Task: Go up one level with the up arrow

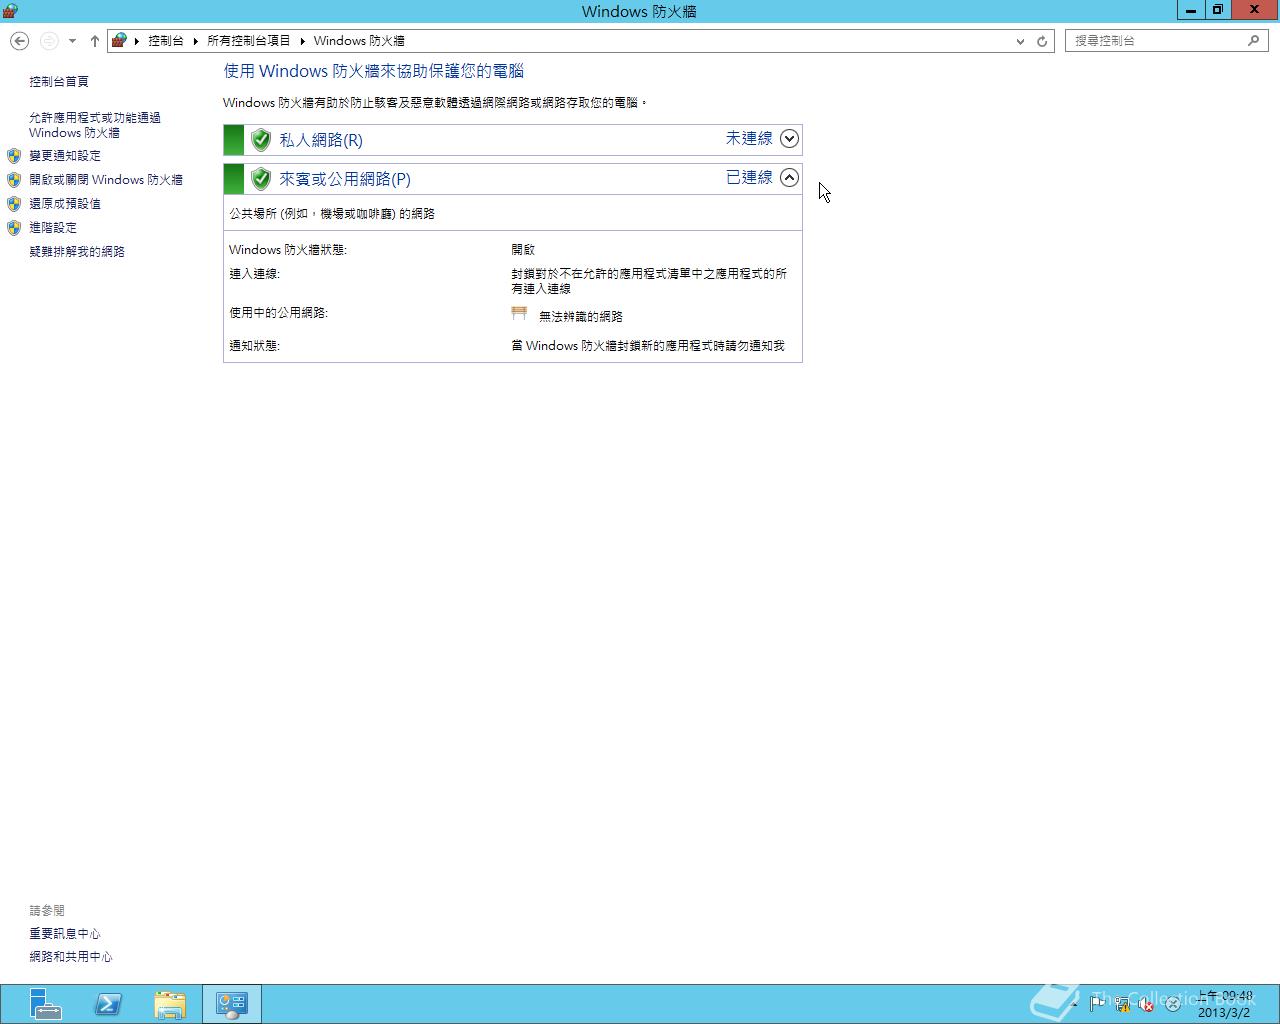Action: pos(95,41)
